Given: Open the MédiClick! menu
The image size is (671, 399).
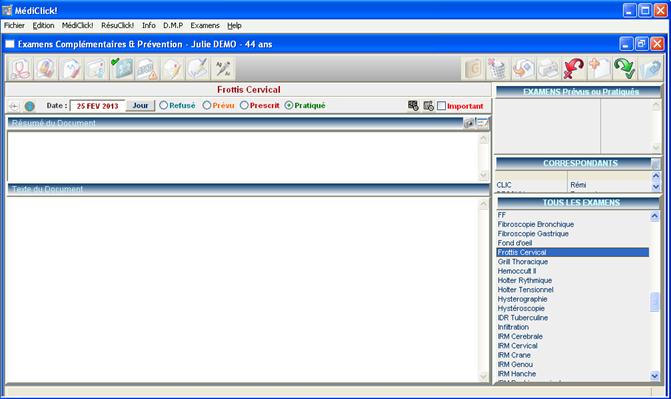Looking at the screenshot, I should [x=77, y=26].
